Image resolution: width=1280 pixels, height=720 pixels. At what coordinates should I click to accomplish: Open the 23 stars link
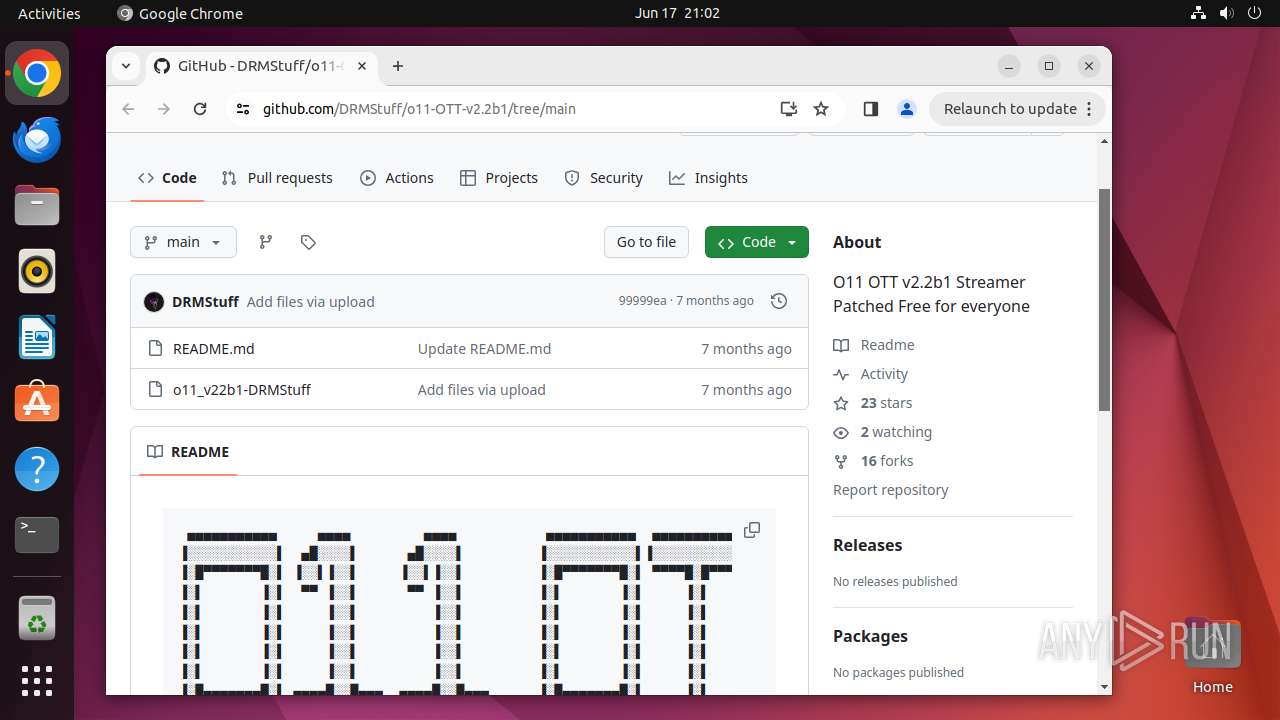click(x=873, y=403)
